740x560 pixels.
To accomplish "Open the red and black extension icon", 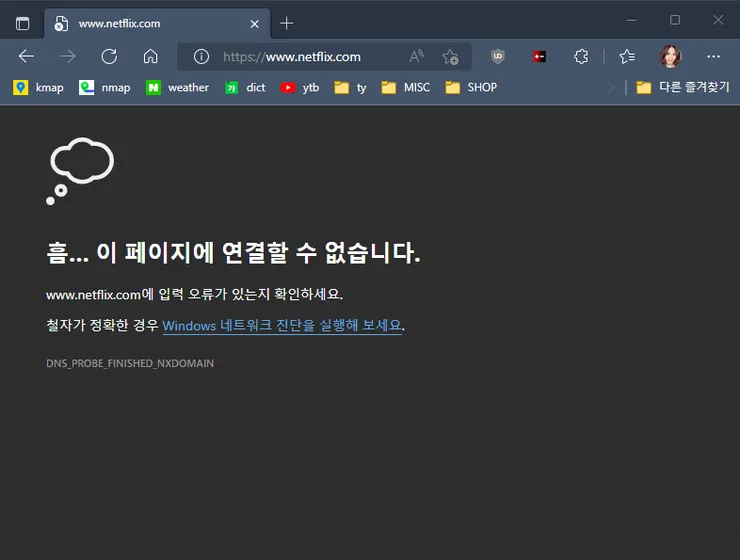I will pos(539,57).
